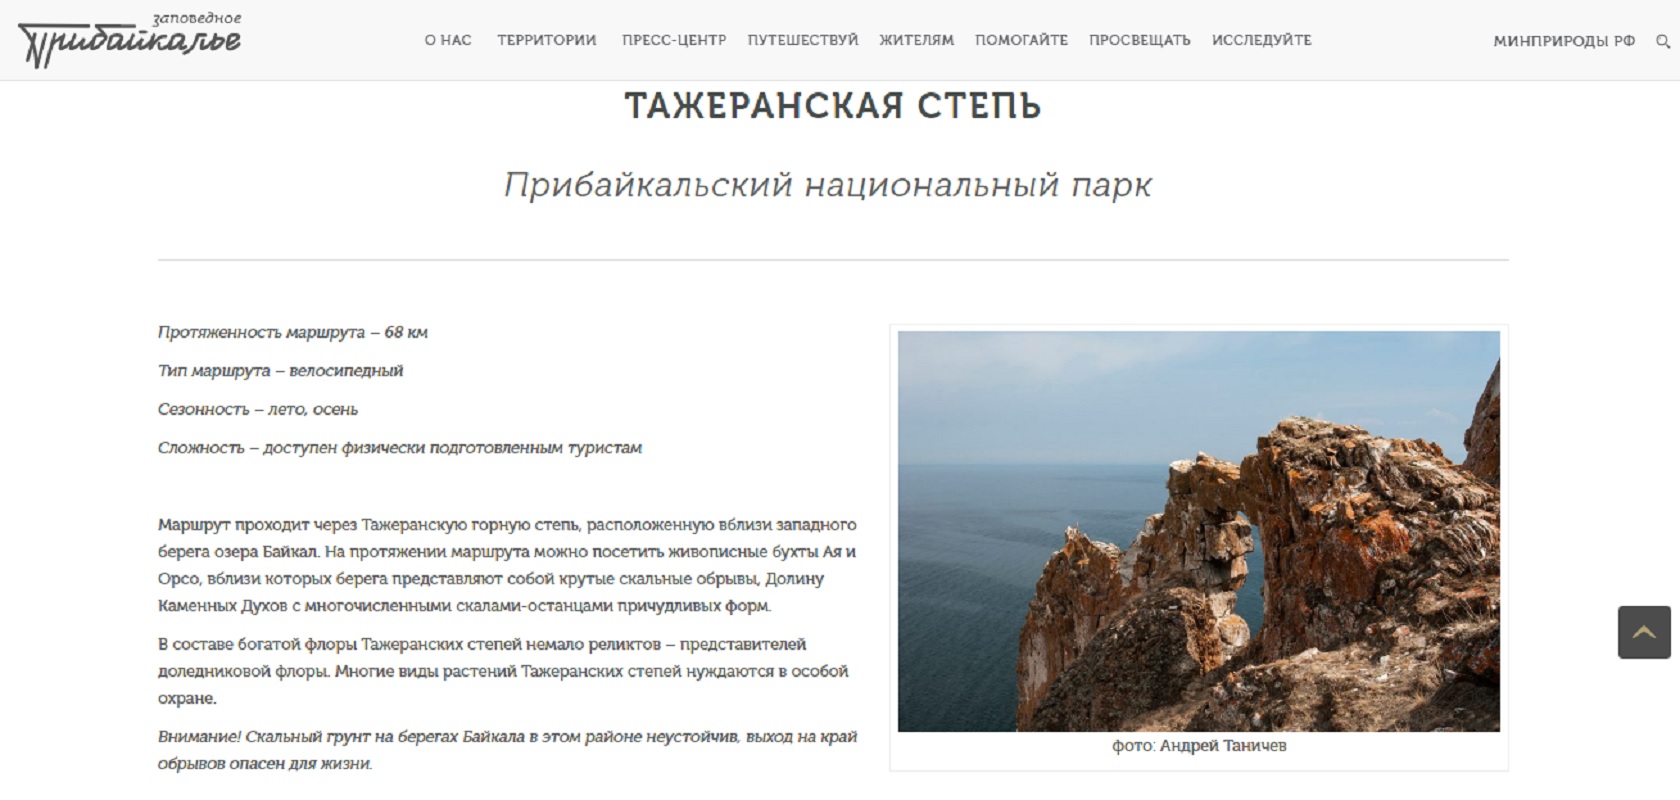Open the rock arch photo over Baikal

click(x=1199, y=531)
